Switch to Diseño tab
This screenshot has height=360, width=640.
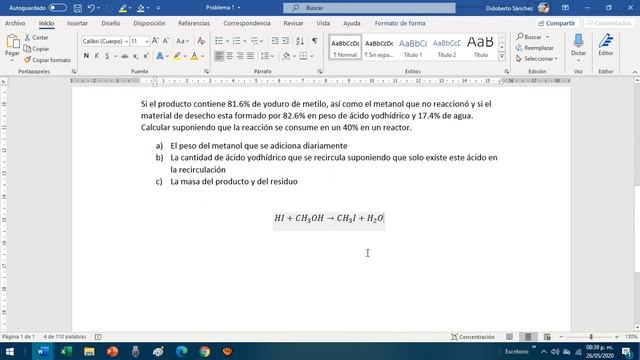(111, 23)
